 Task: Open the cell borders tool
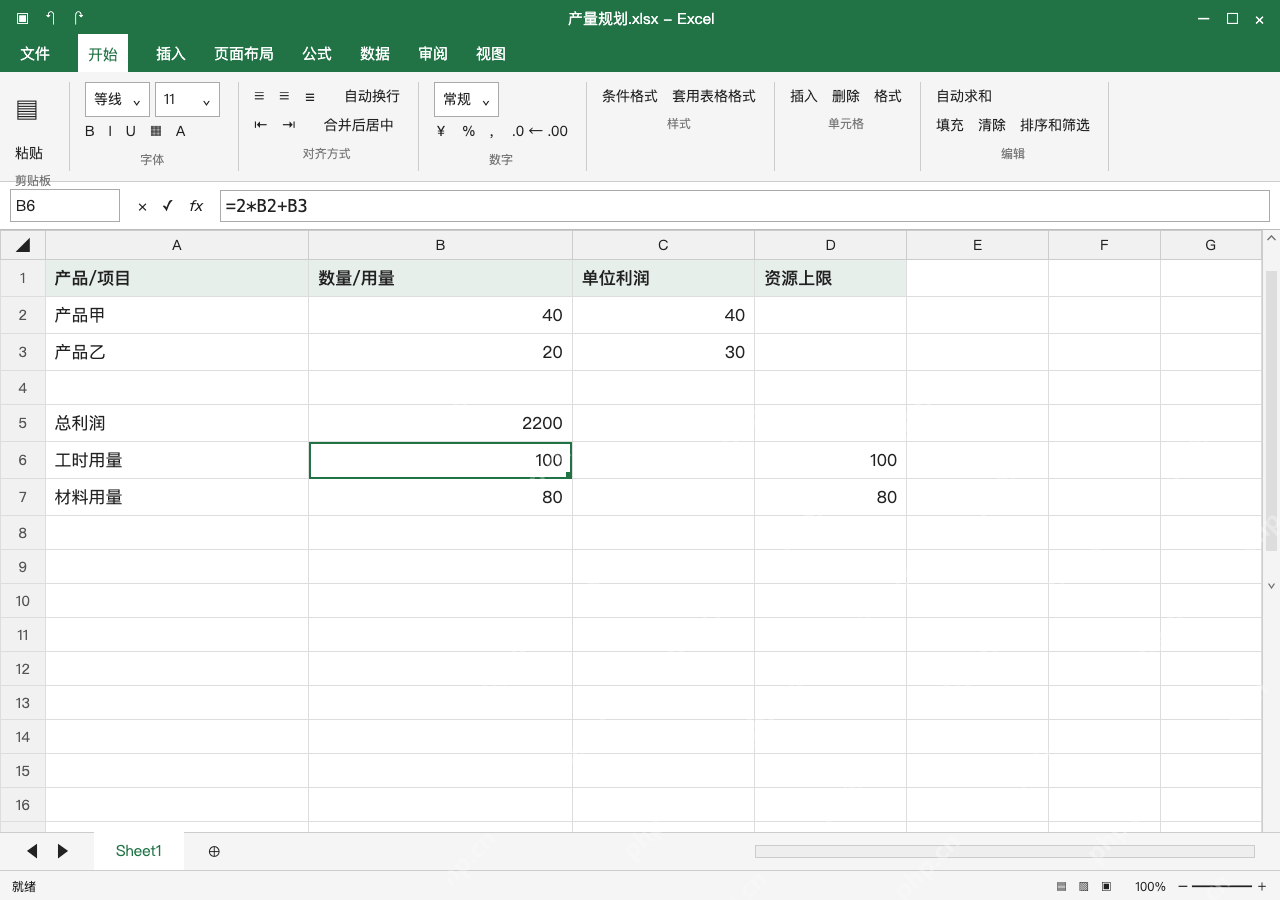pyautogui.click(x=156, y=131)
